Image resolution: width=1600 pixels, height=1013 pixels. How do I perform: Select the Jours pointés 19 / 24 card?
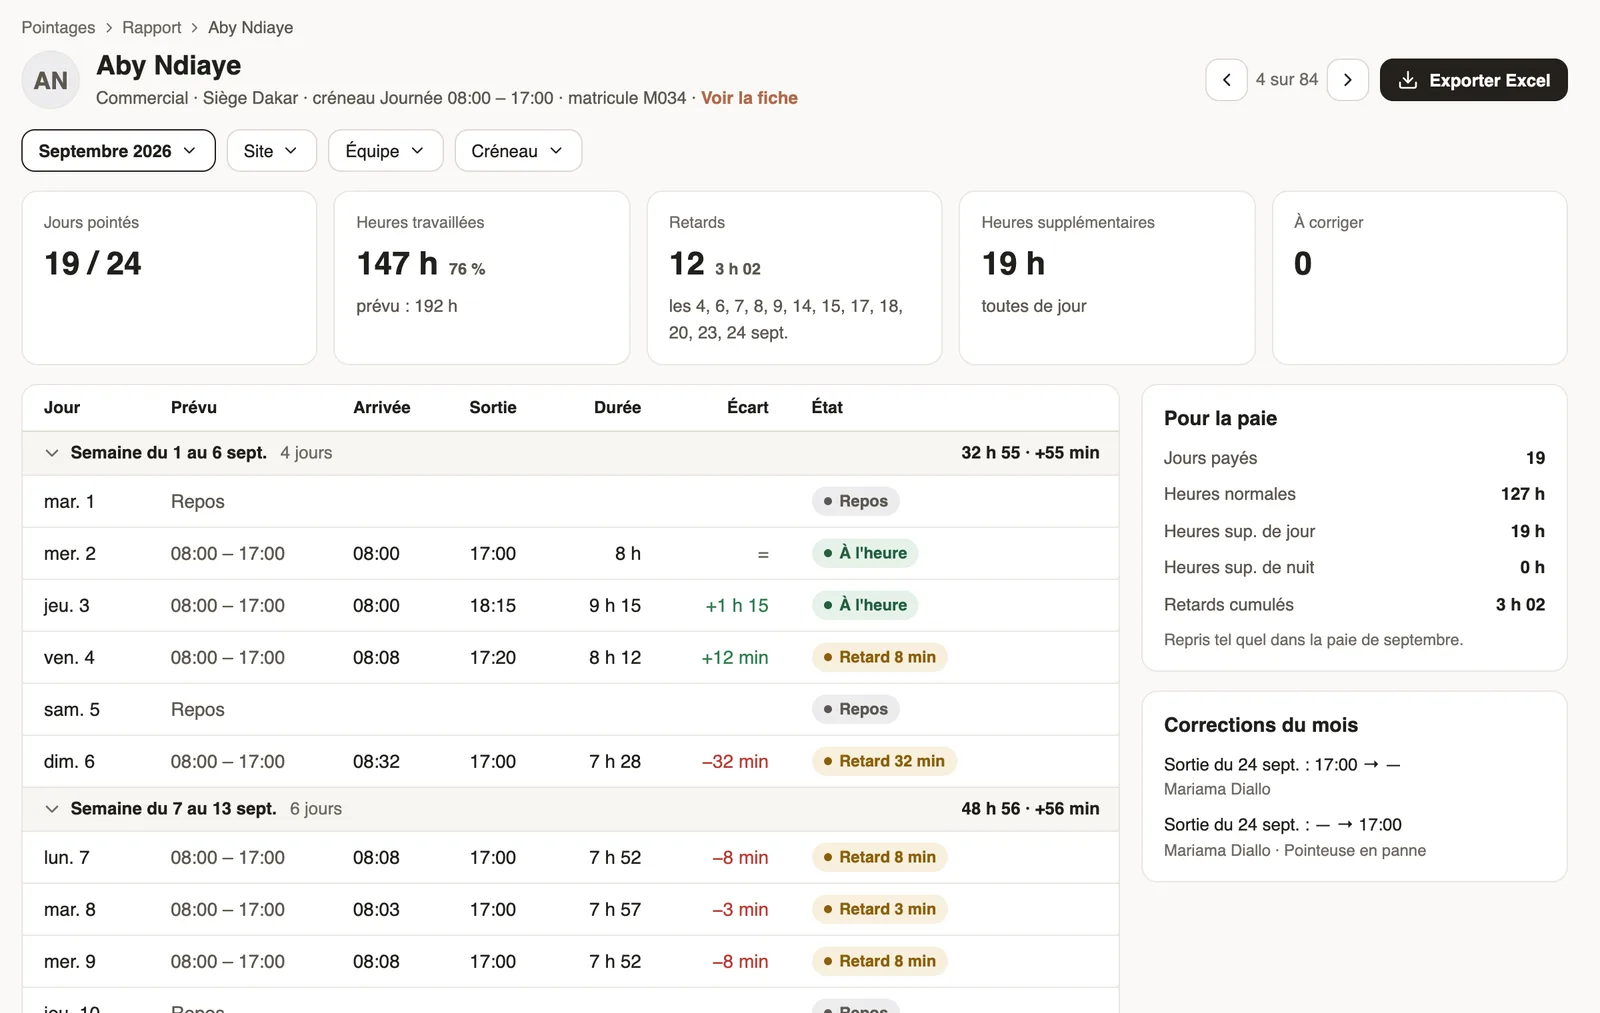tap(169, 278)
